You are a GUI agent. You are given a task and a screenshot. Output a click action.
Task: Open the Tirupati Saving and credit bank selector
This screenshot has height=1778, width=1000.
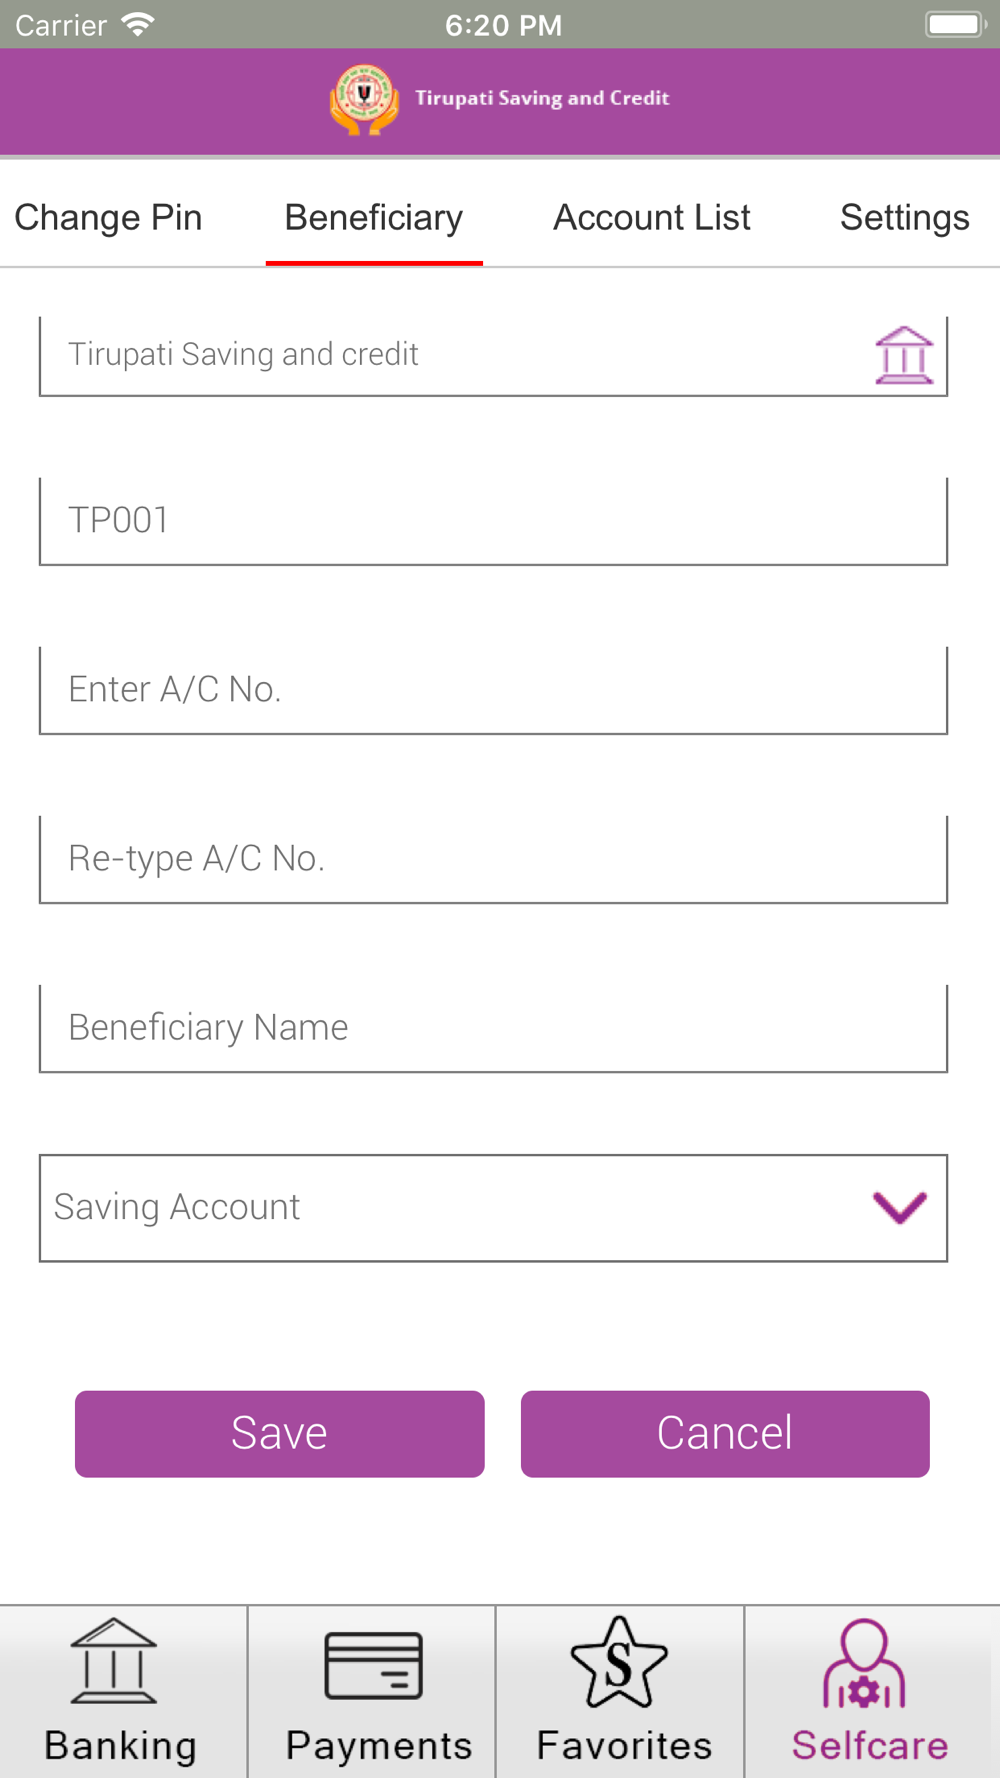pyautogui.click(x=493, y=356)
